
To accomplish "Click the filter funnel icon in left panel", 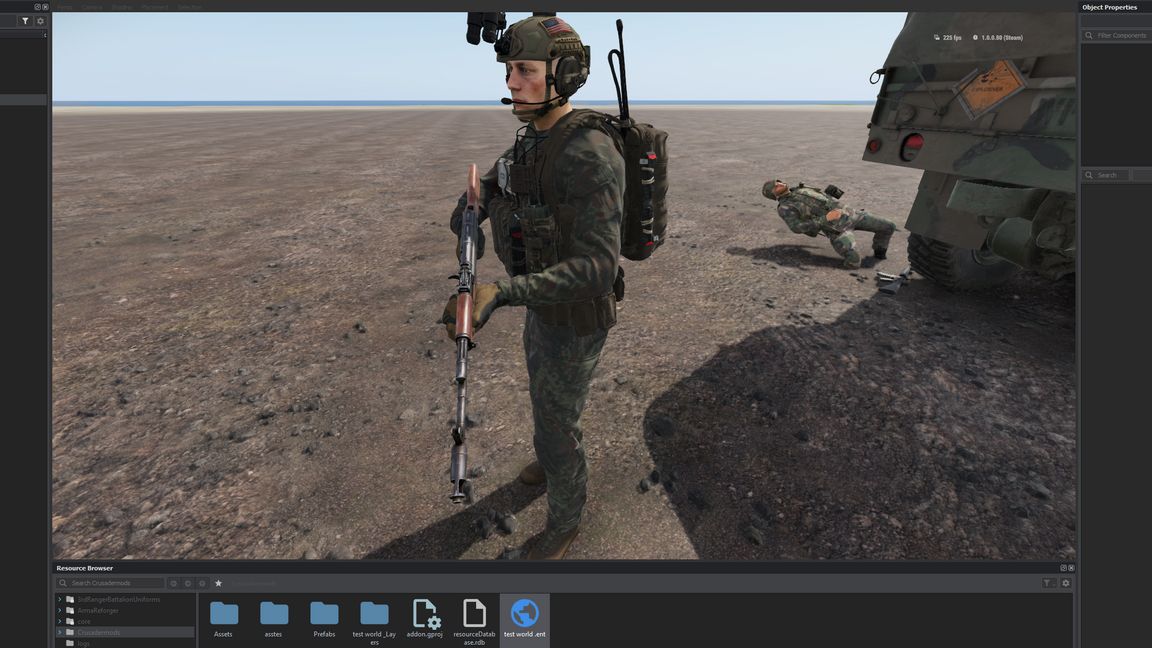I will click(x=25, y=21).
